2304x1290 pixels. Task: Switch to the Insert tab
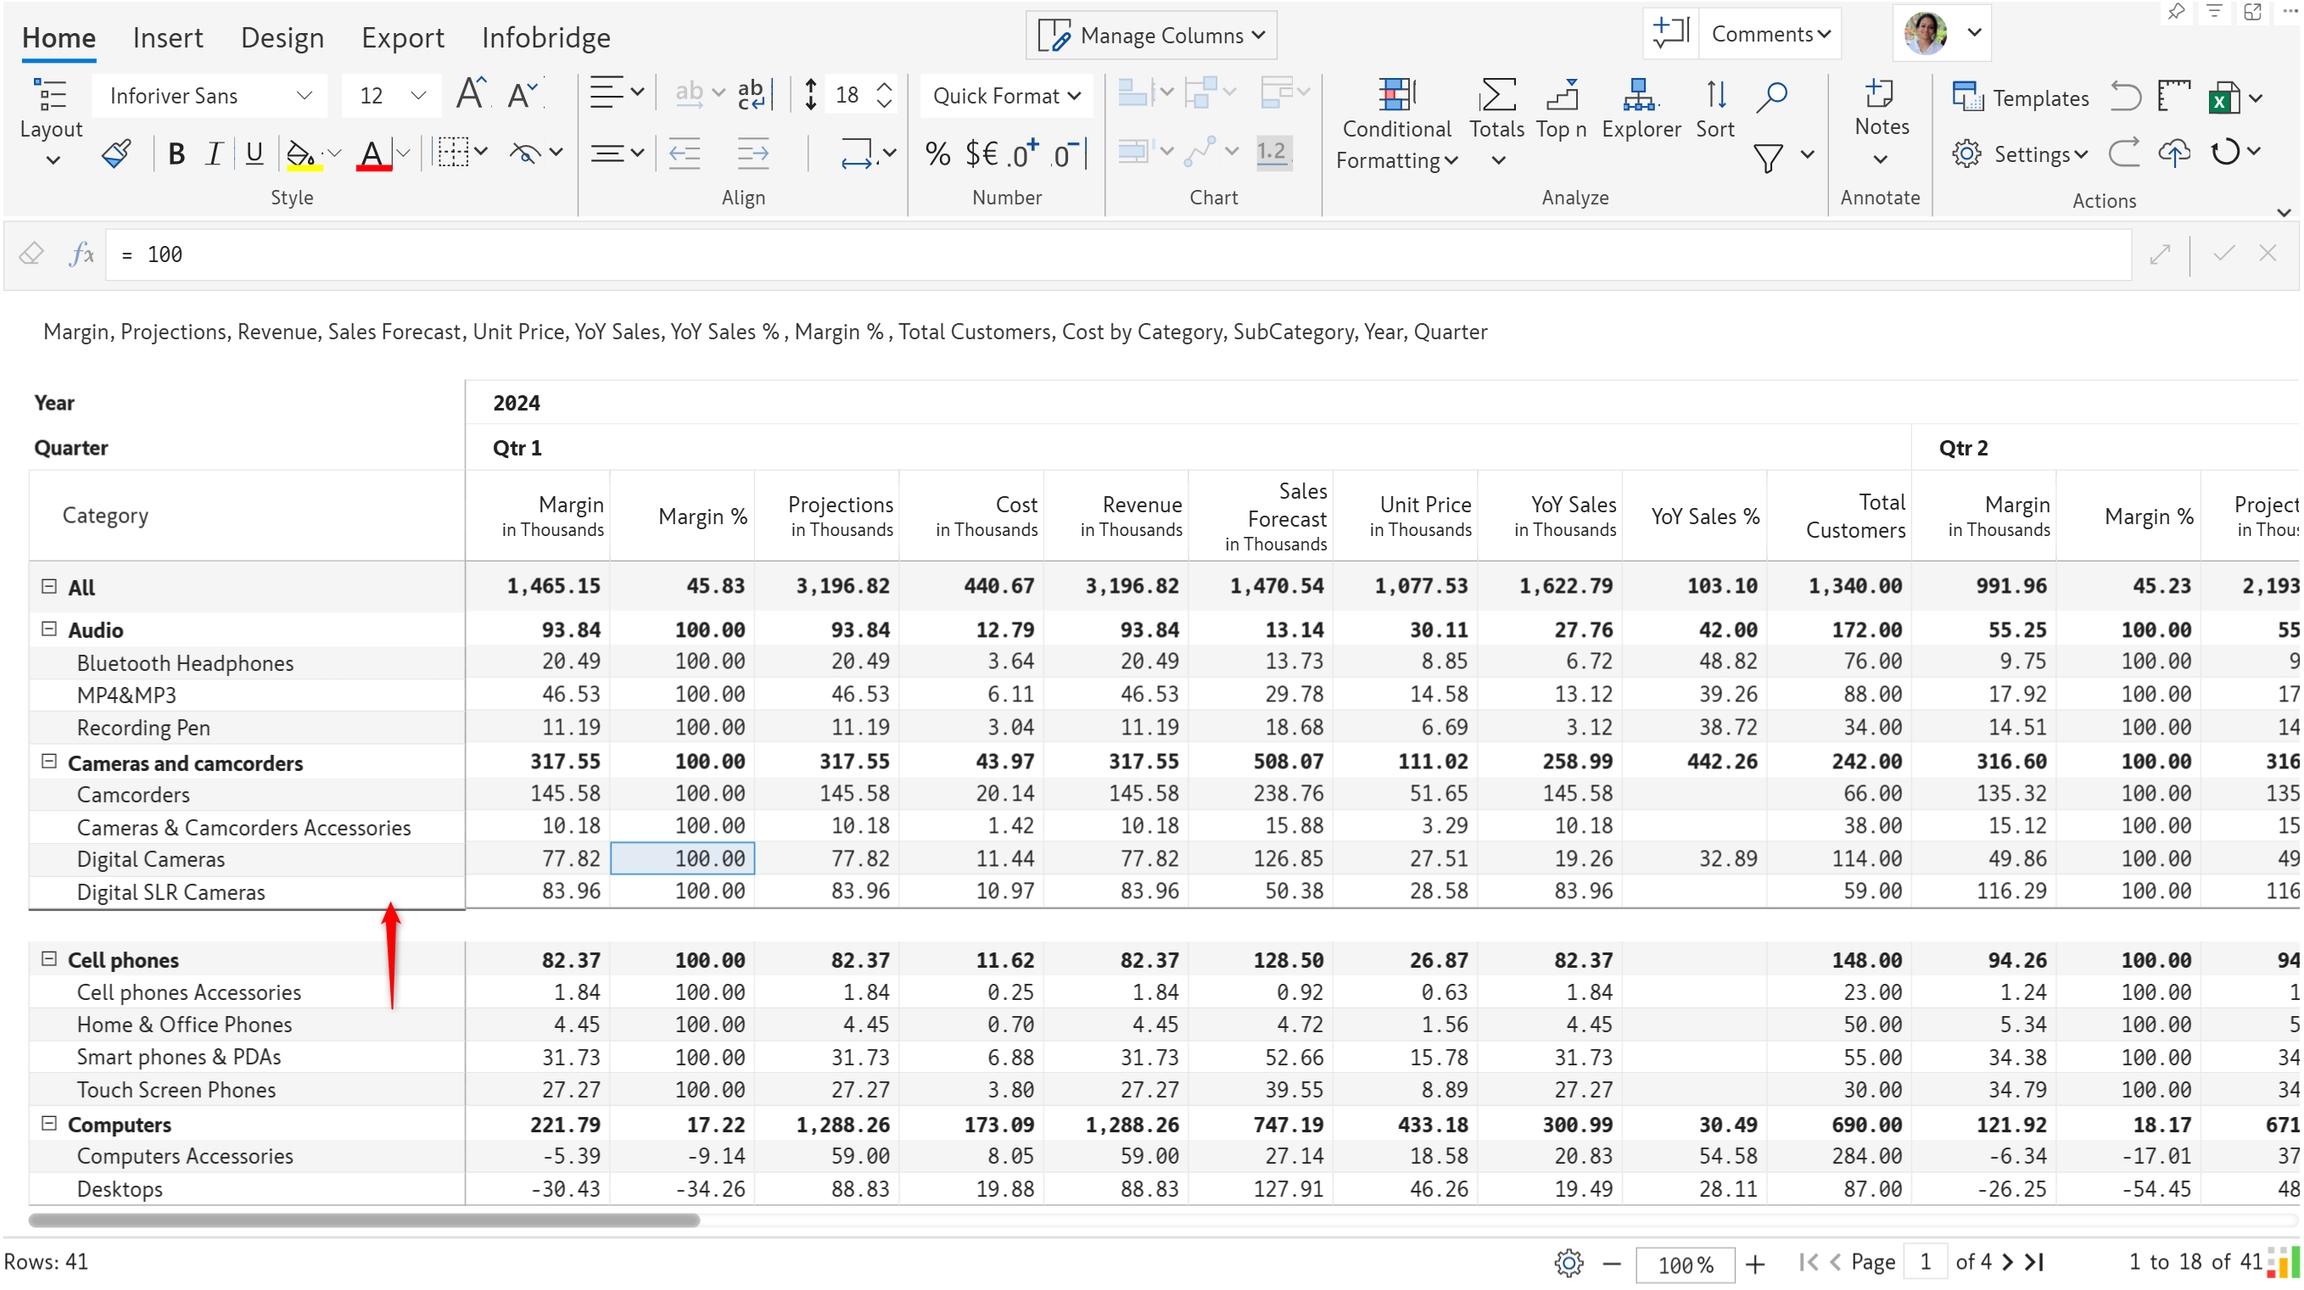(167, 37)
